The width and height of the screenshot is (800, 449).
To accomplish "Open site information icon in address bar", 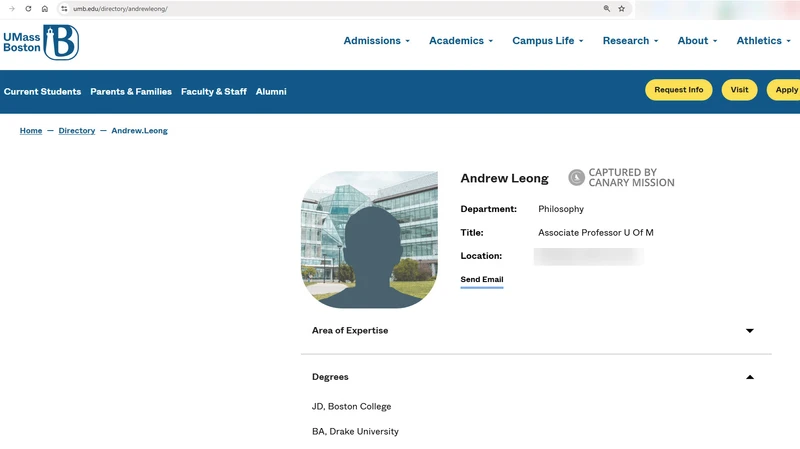I will click(x=64, y=9).
